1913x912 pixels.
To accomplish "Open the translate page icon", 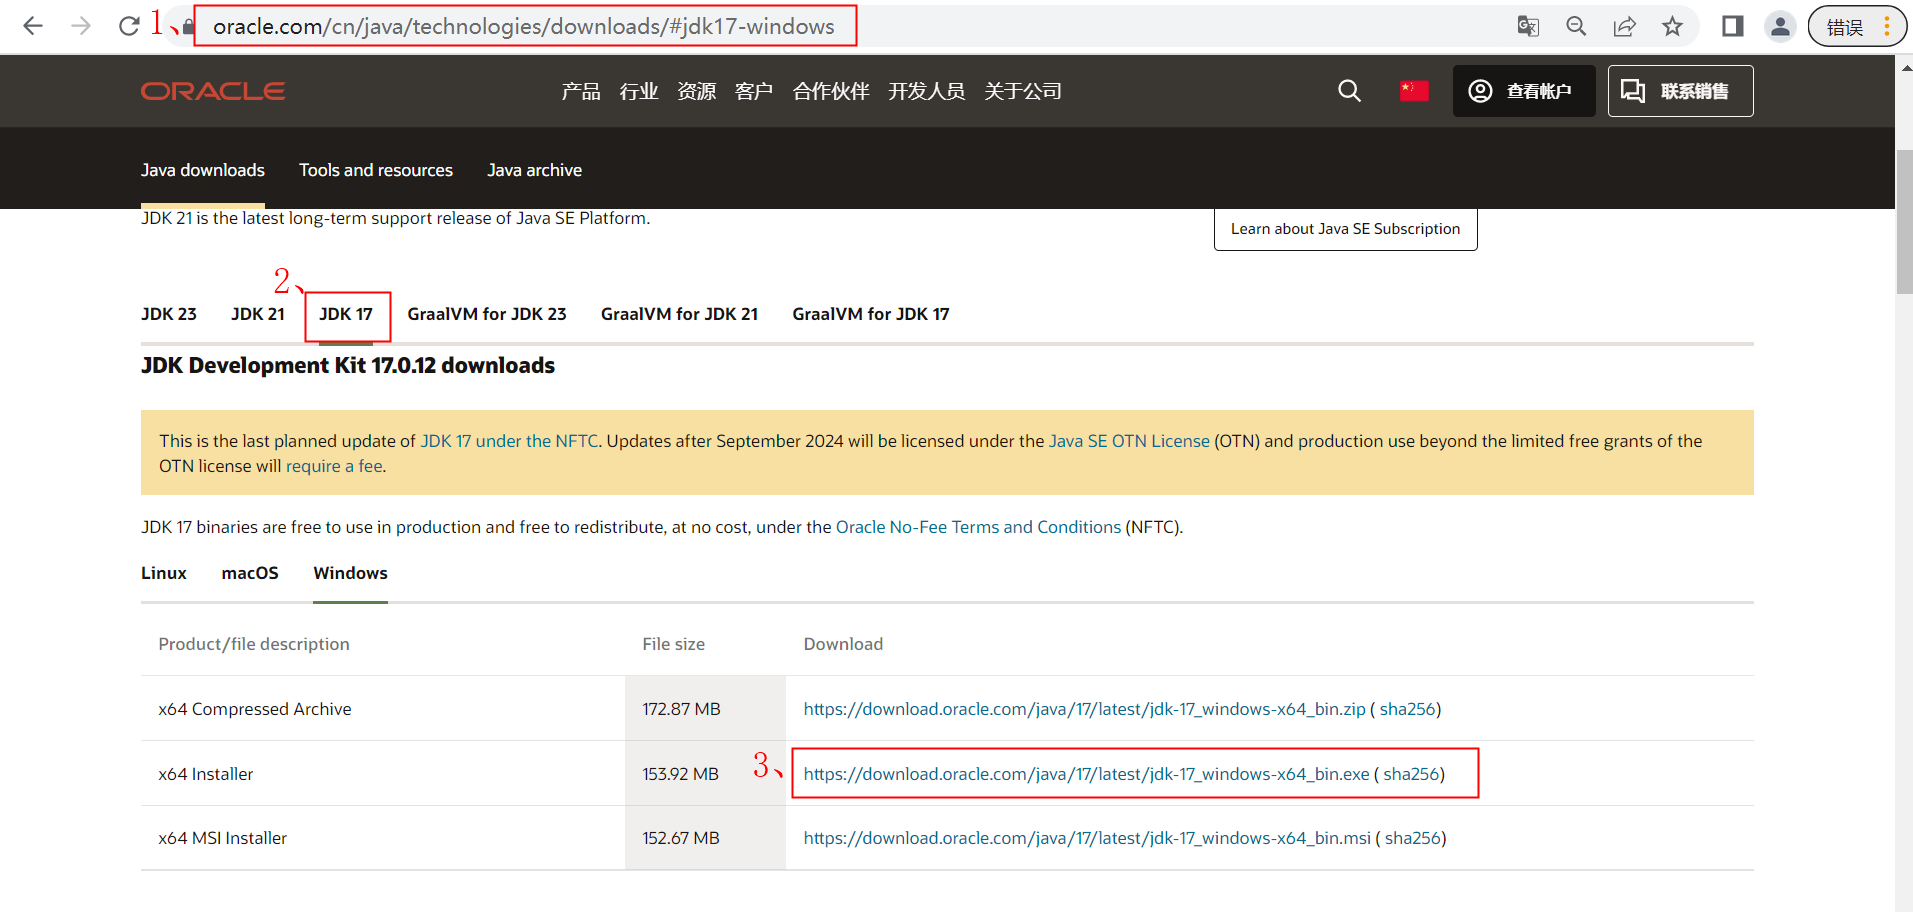I will click(x=1528, y=26).
